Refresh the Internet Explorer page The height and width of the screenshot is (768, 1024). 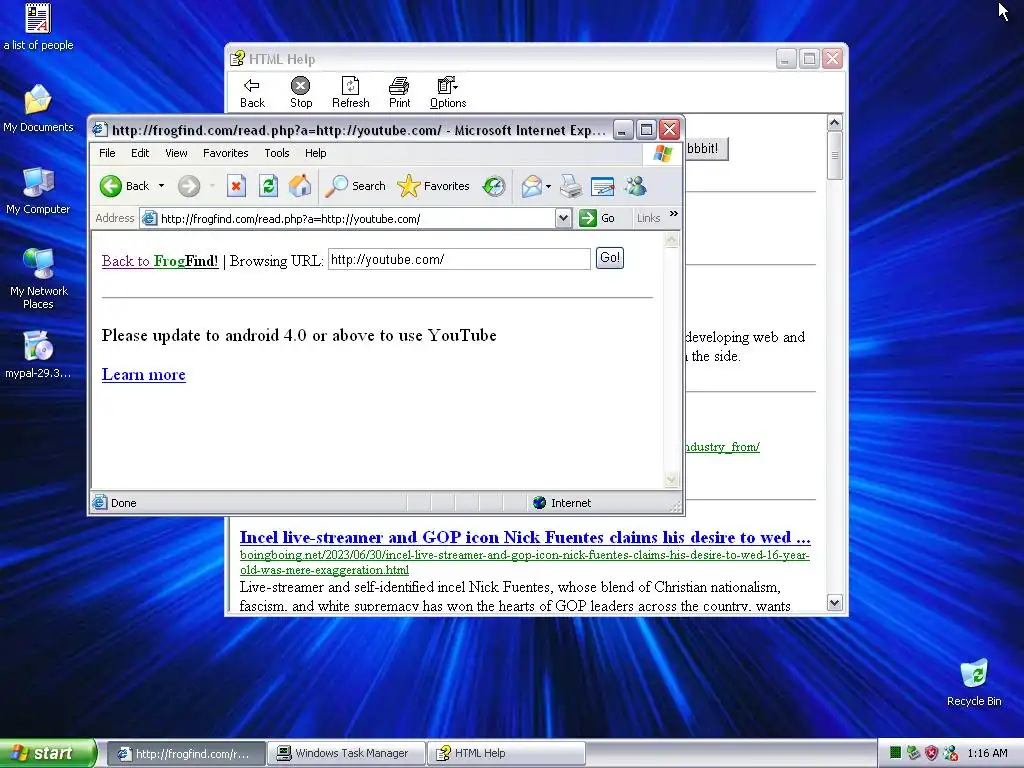click(268, 186)
